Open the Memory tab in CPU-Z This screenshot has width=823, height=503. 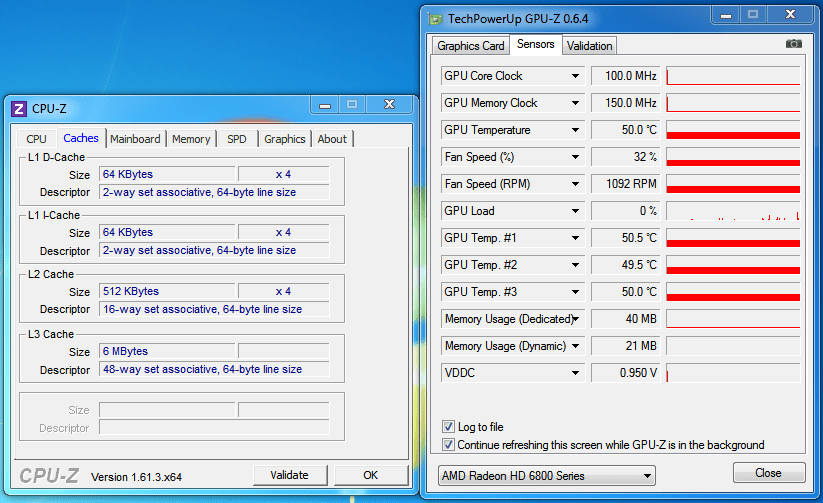coord(191,139)
